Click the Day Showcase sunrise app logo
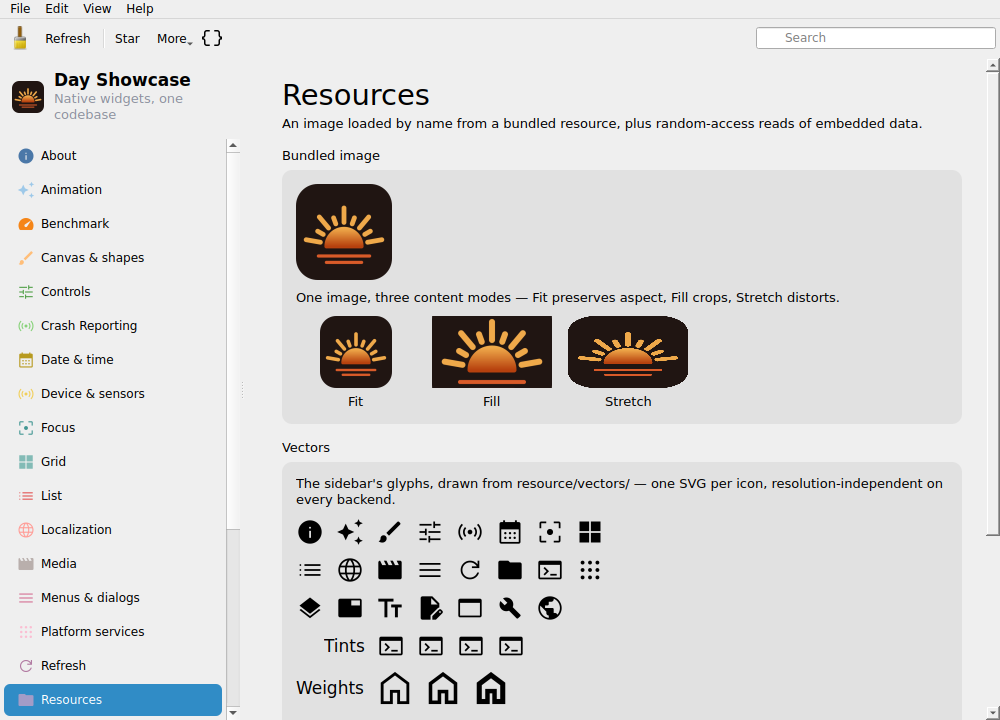Screen dimensions: 1000x720 pos(28,97)
